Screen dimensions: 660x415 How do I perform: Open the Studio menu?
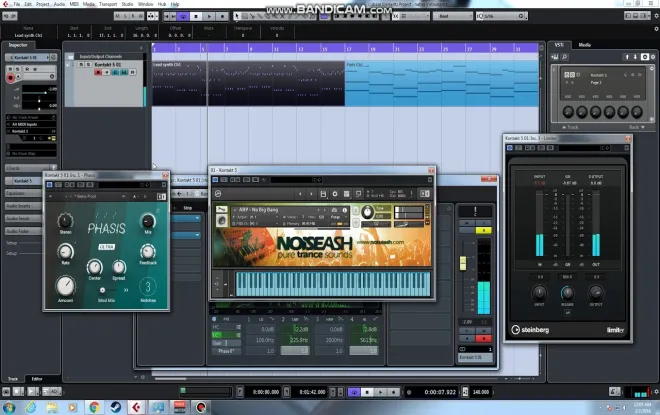[x=127, y=4]
